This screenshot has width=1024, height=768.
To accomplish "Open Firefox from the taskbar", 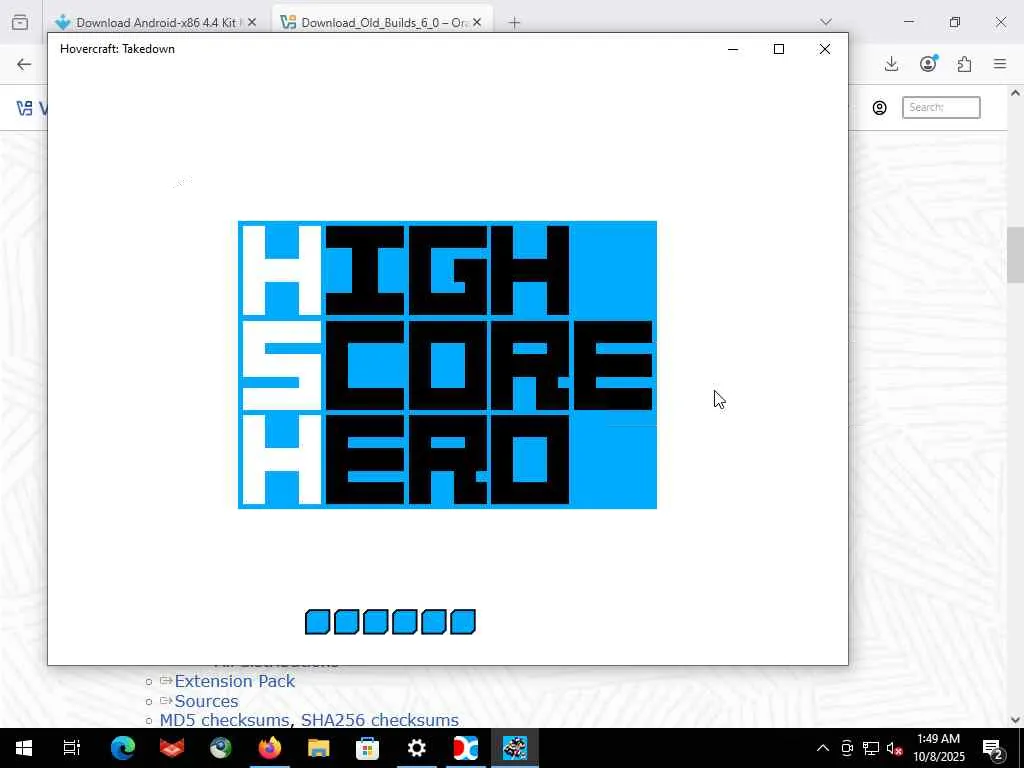I will (270, 748).
